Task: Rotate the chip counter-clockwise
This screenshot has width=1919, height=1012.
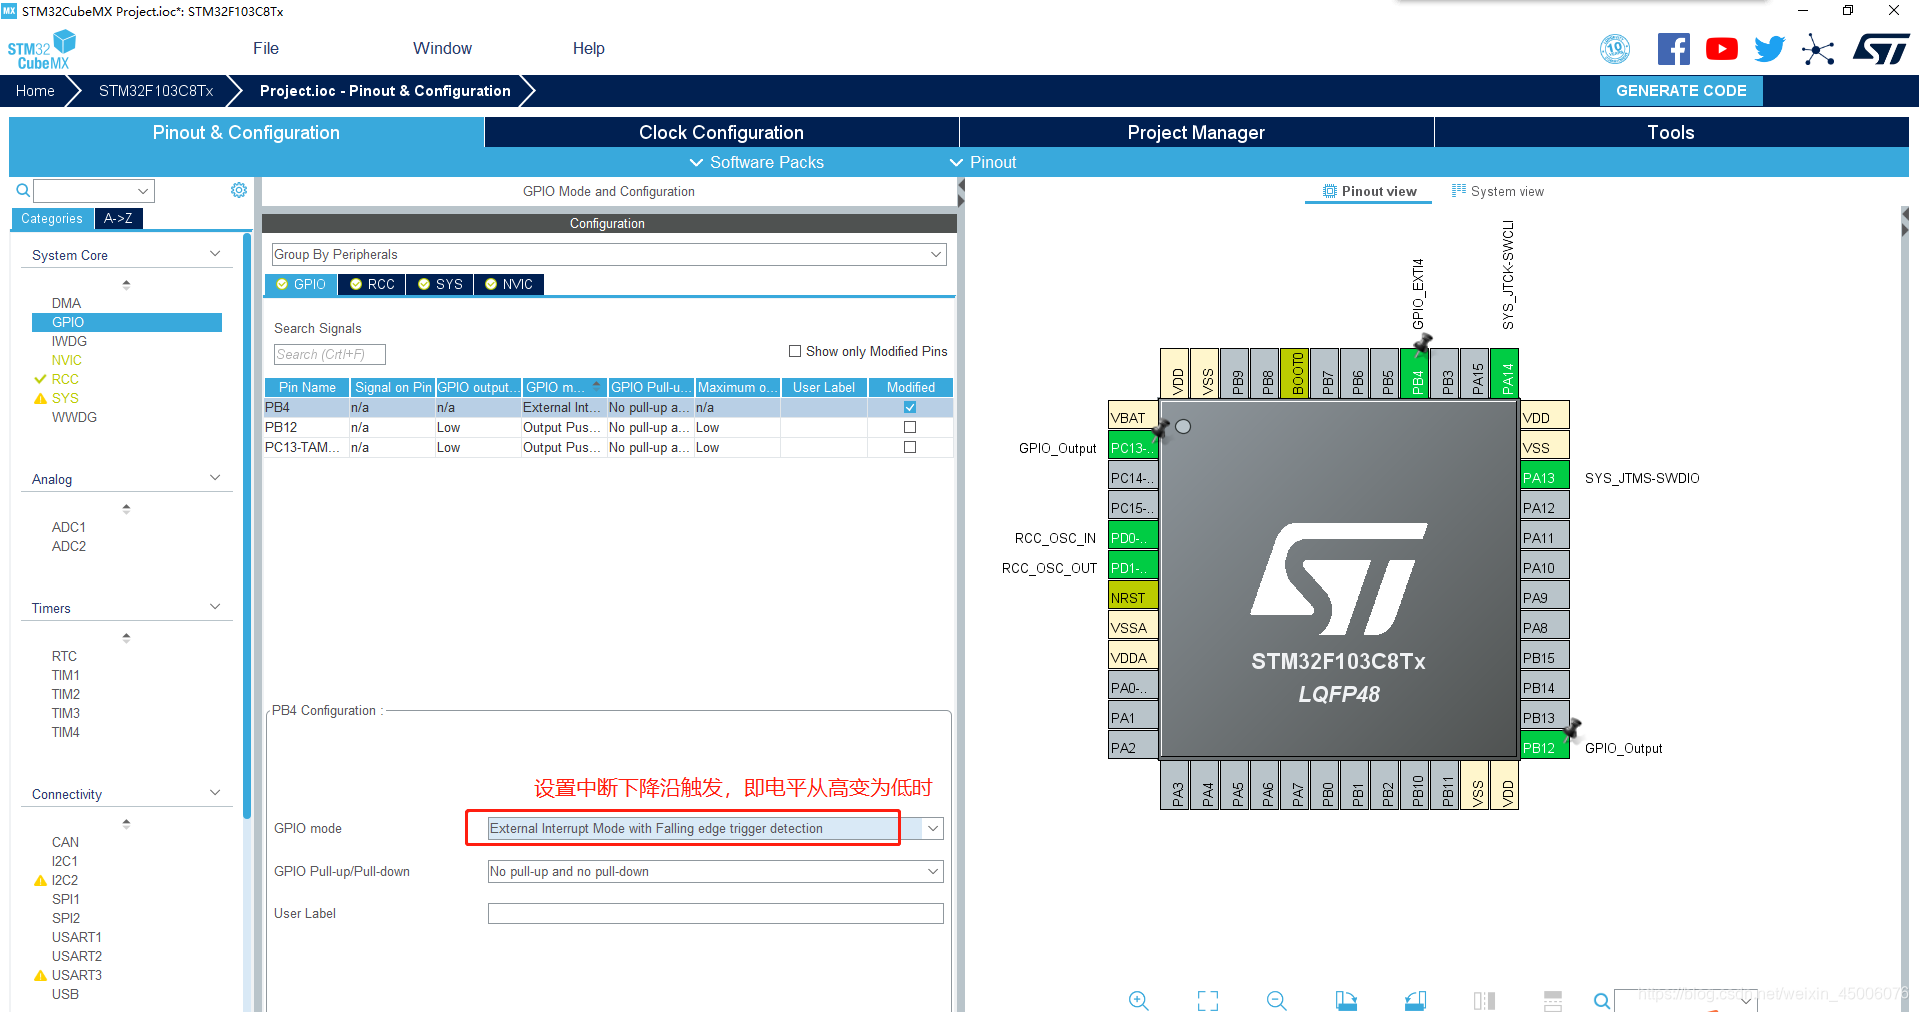Action: [1415, 1000]
